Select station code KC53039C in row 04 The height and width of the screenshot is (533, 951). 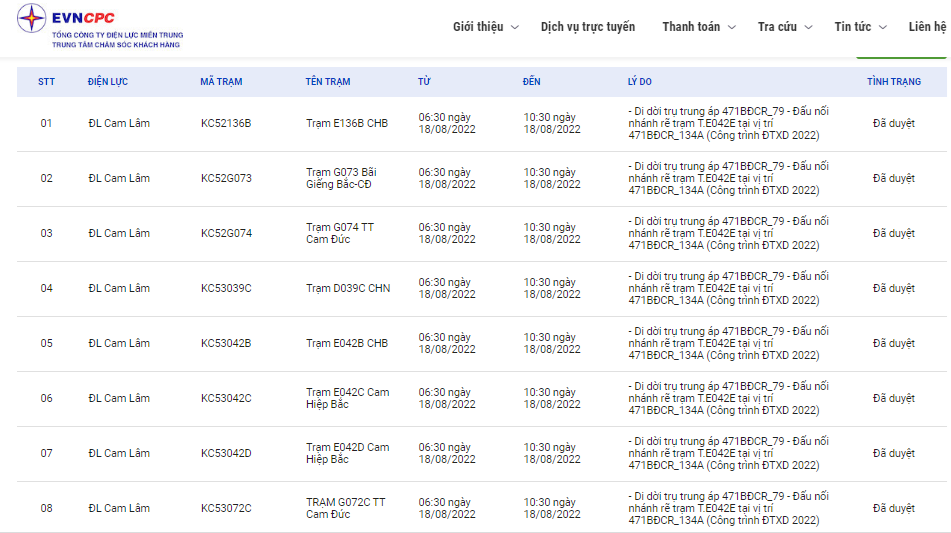coord(226,289)
